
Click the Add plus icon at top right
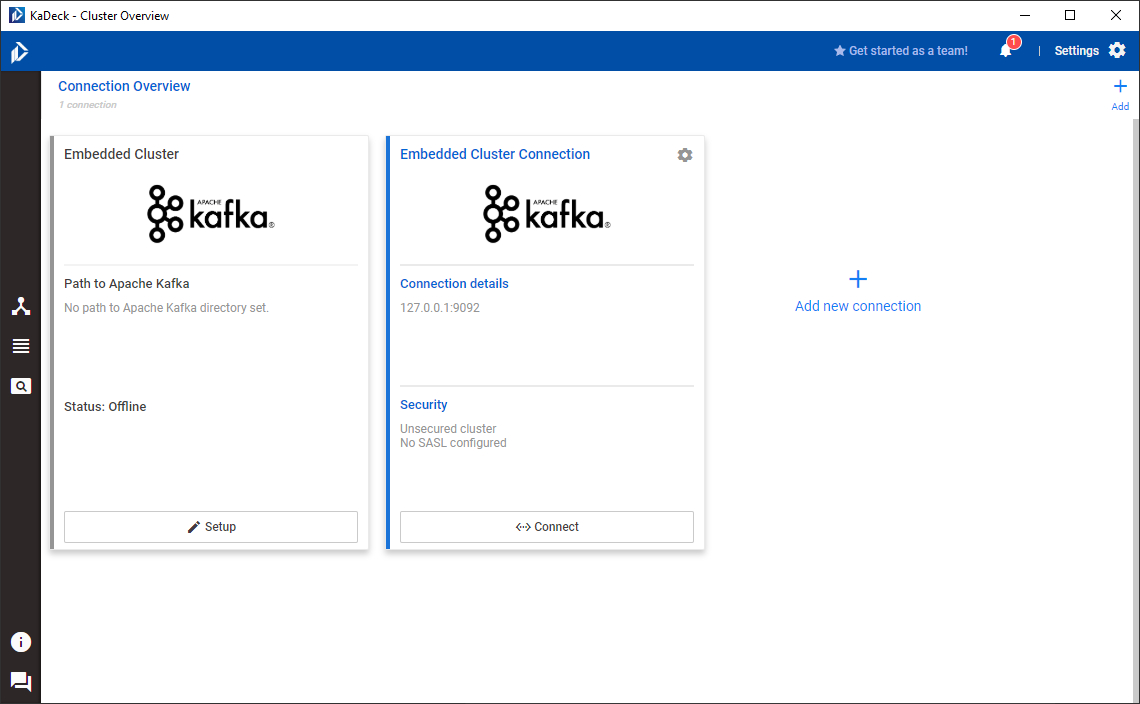[1120, 87]
